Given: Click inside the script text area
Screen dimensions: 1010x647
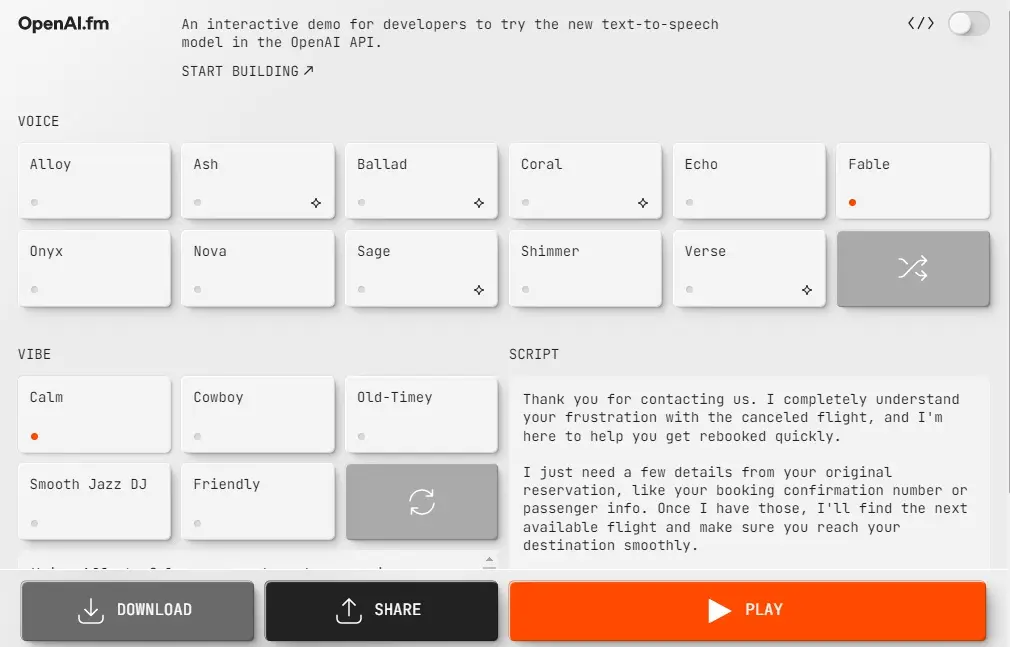Looking at the screenshot, I should point(749,472).
